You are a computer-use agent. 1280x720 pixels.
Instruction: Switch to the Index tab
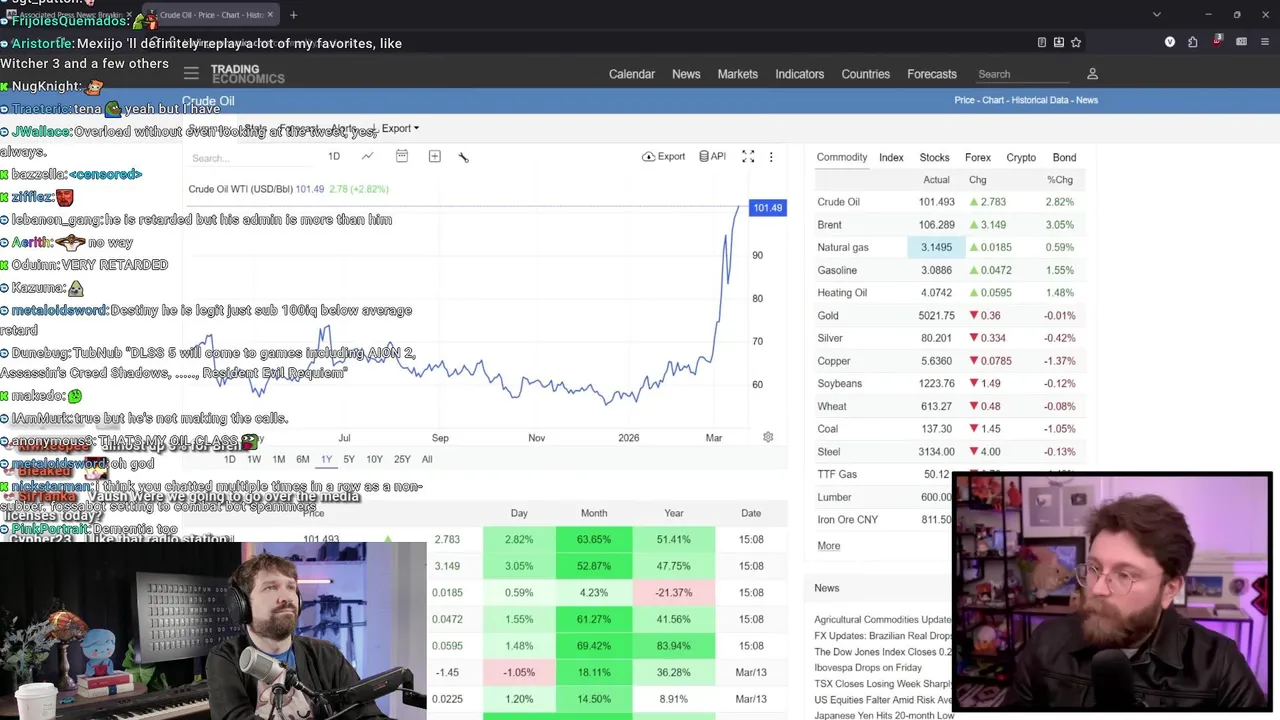point(891,157)
